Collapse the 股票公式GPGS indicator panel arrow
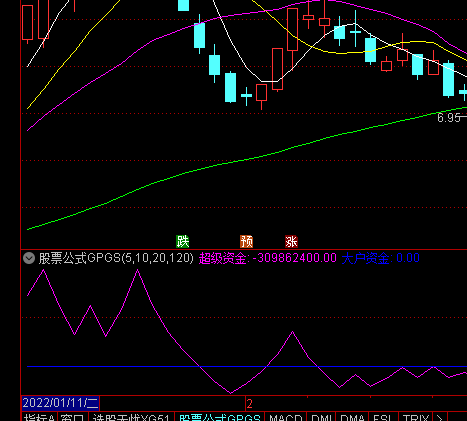 (29, 258)
